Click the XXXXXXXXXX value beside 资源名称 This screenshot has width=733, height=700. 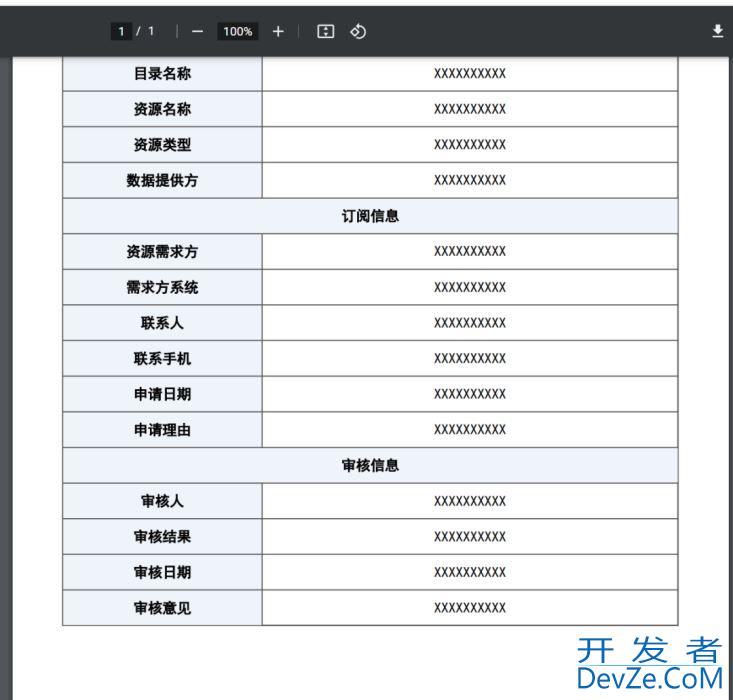pyautogui.click(x=470, y=109)
